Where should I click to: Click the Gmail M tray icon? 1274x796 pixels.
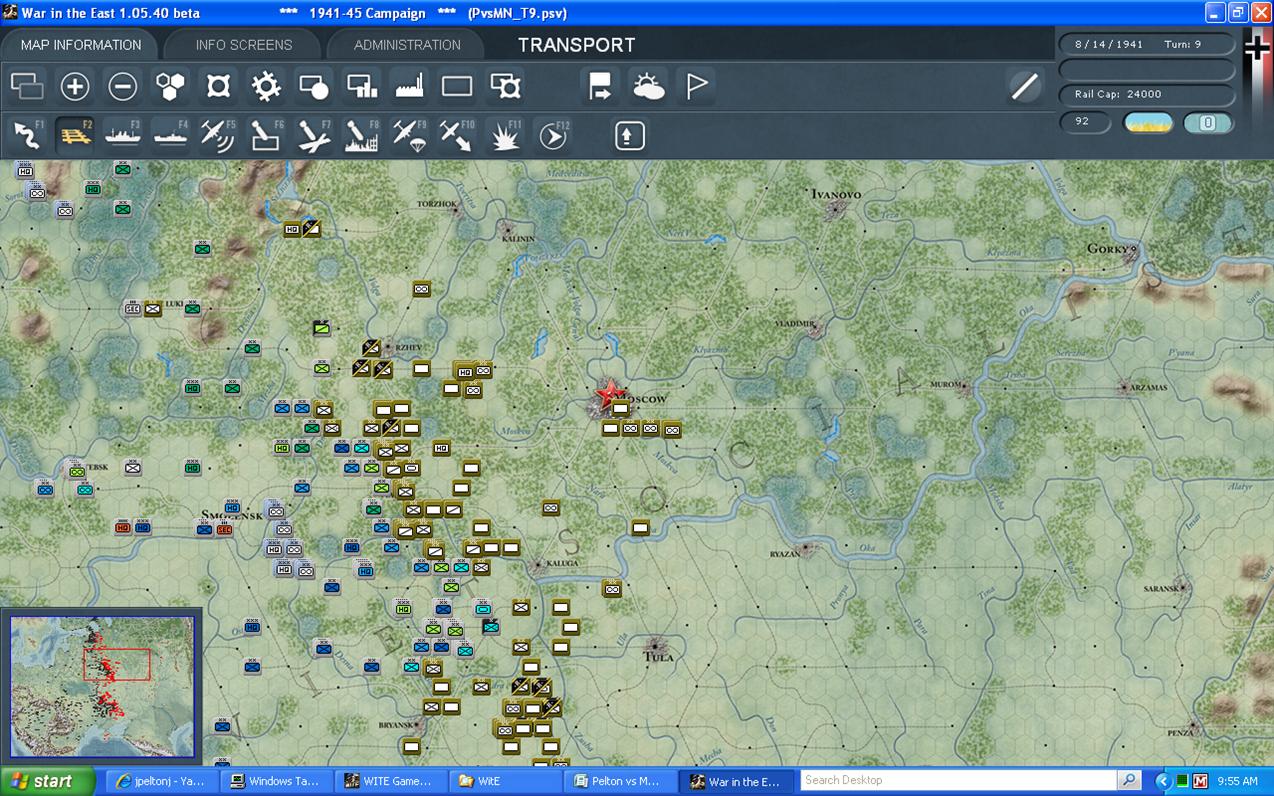tap(1201, 781)
